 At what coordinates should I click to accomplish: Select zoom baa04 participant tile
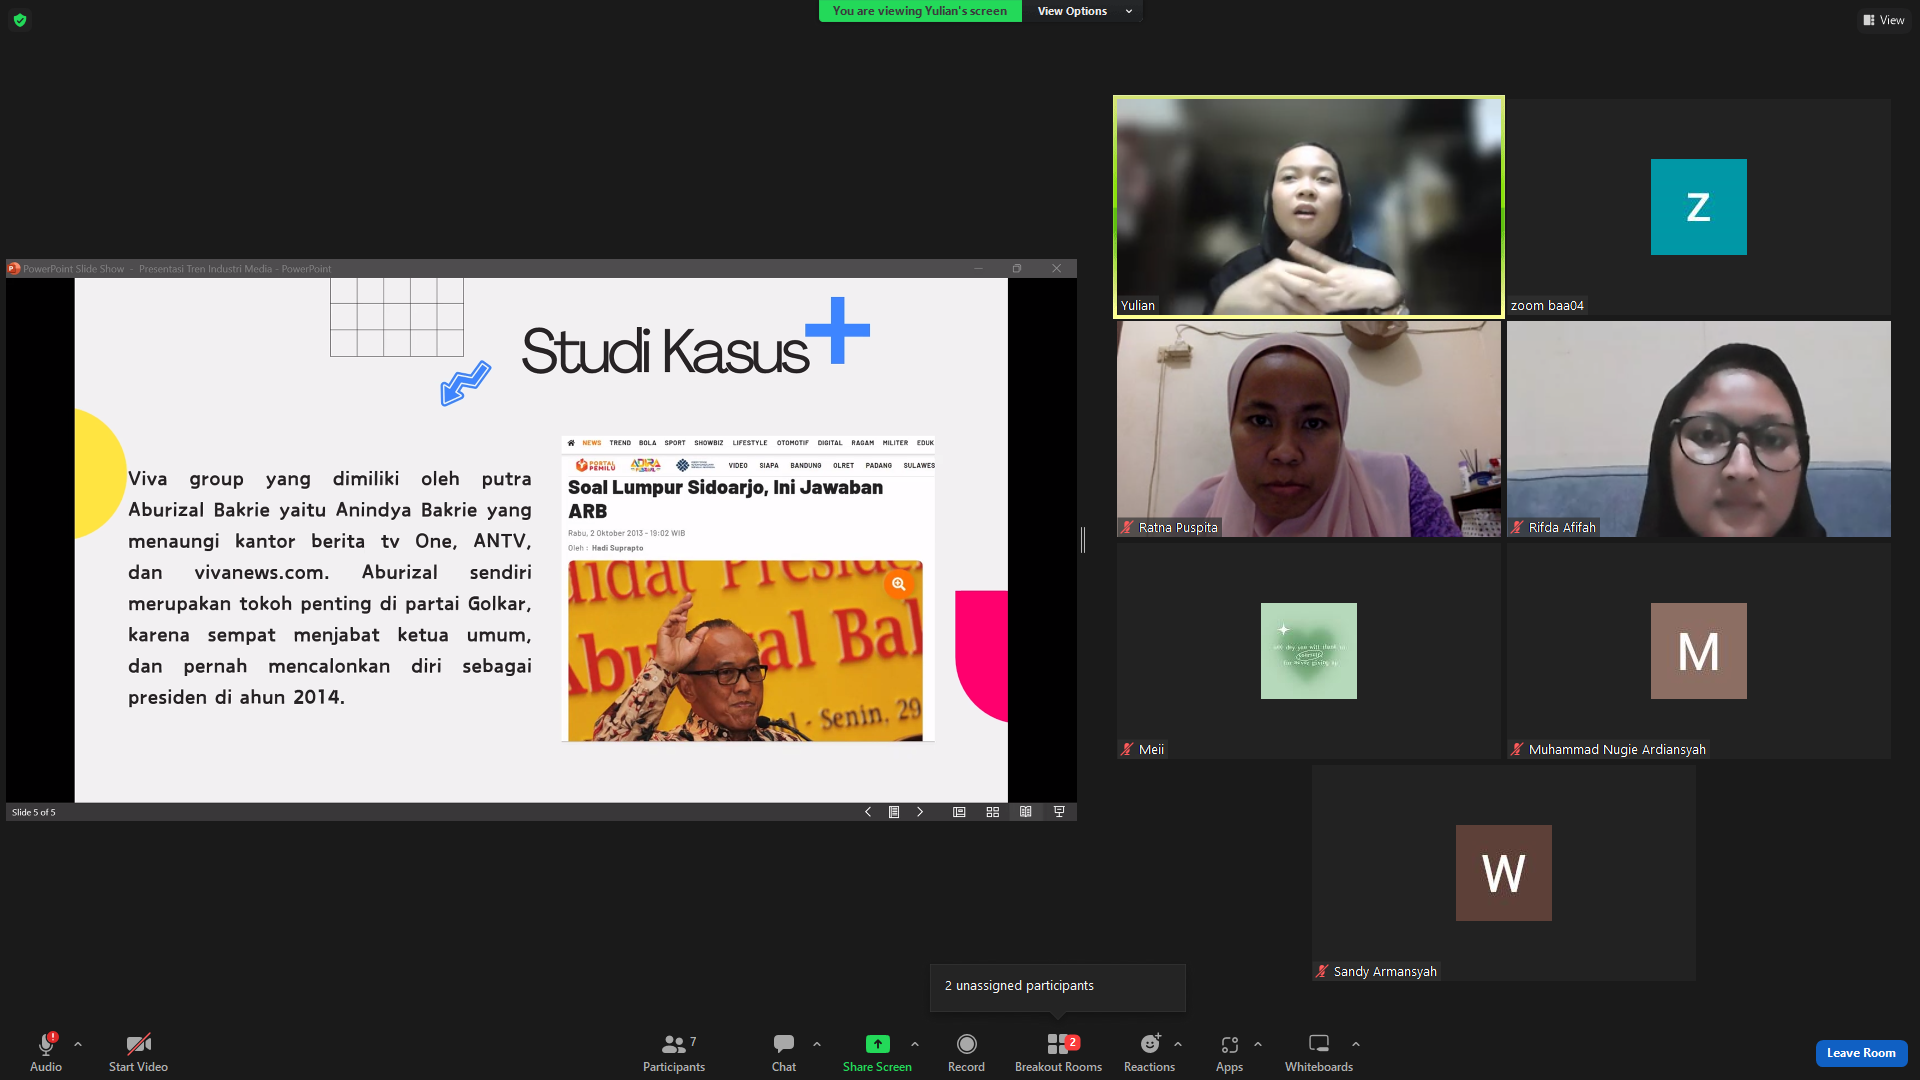(x=1699, y=207)
